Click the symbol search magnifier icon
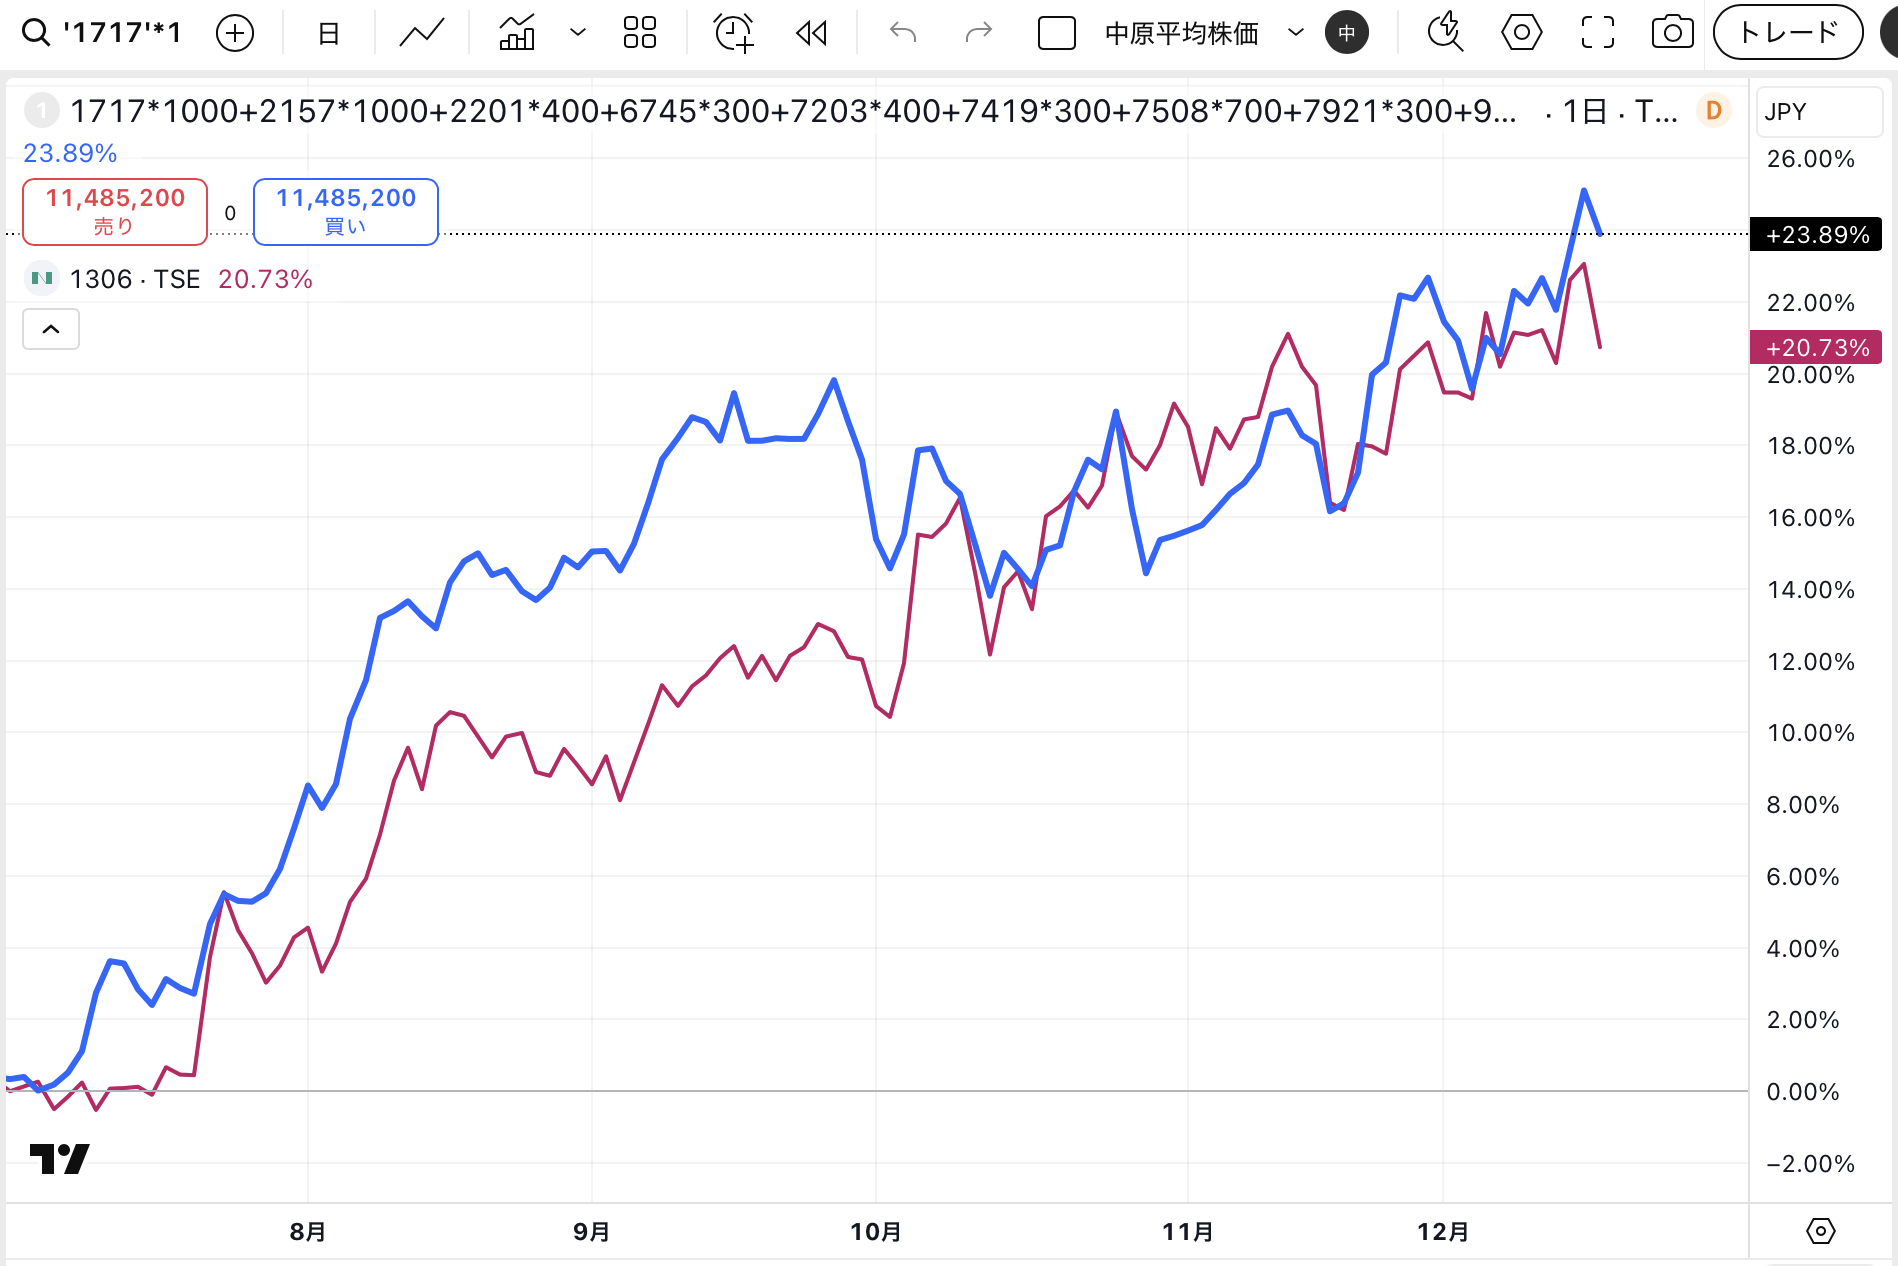This screenshot has height=1266, width=1898. [36, 33]
